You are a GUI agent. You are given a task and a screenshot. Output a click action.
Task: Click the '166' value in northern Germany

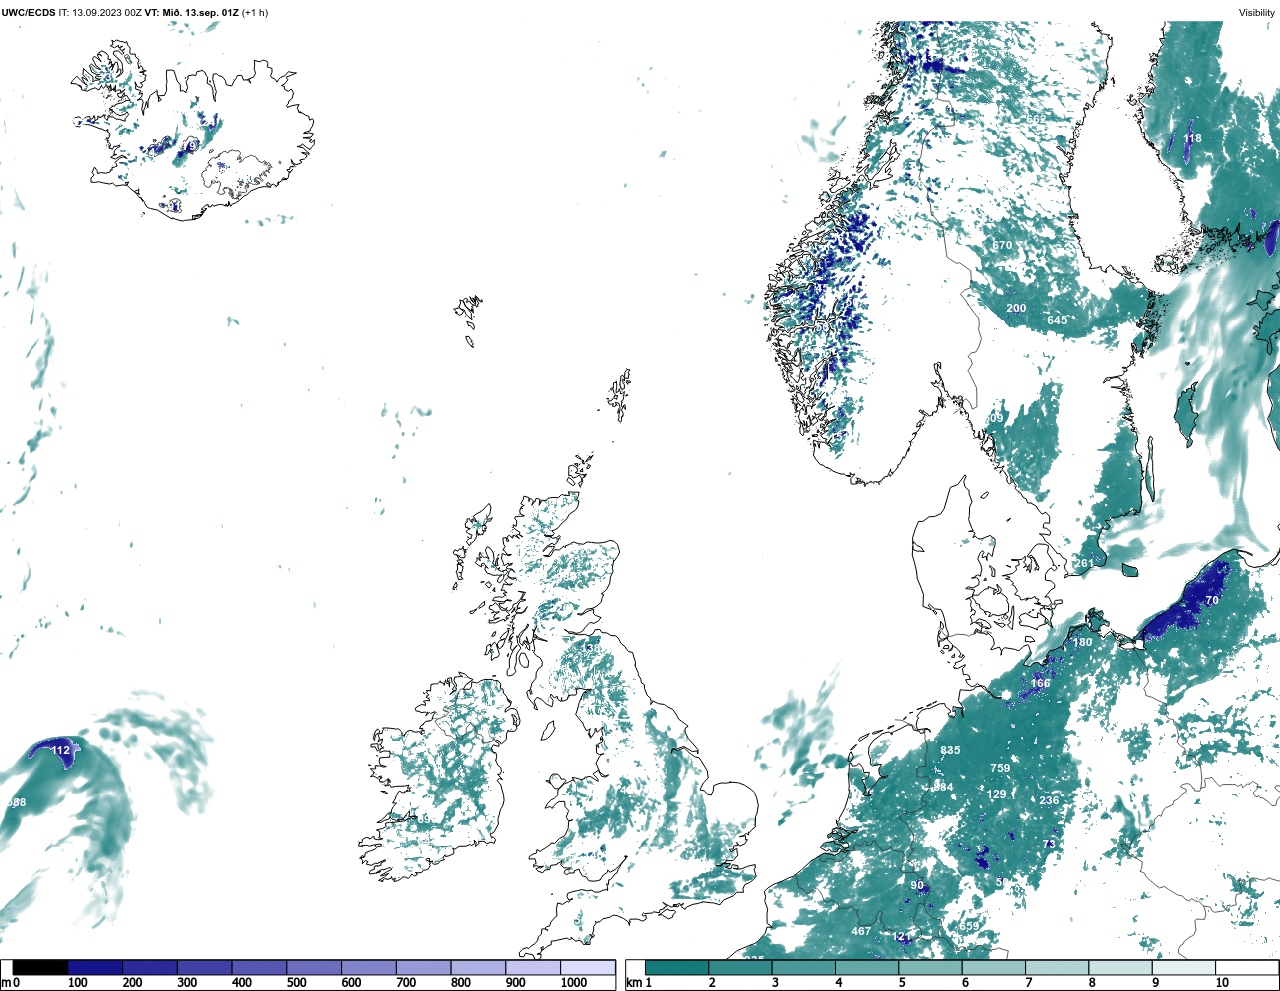(1041, 684)
